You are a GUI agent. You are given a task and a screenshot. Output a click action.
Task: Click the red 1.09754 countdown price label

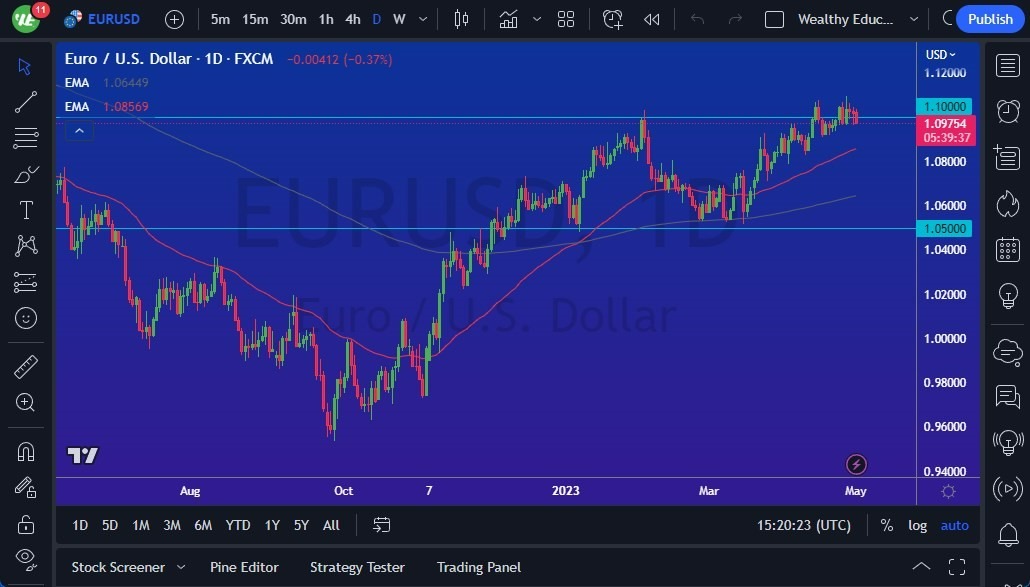tap(946, 130)
